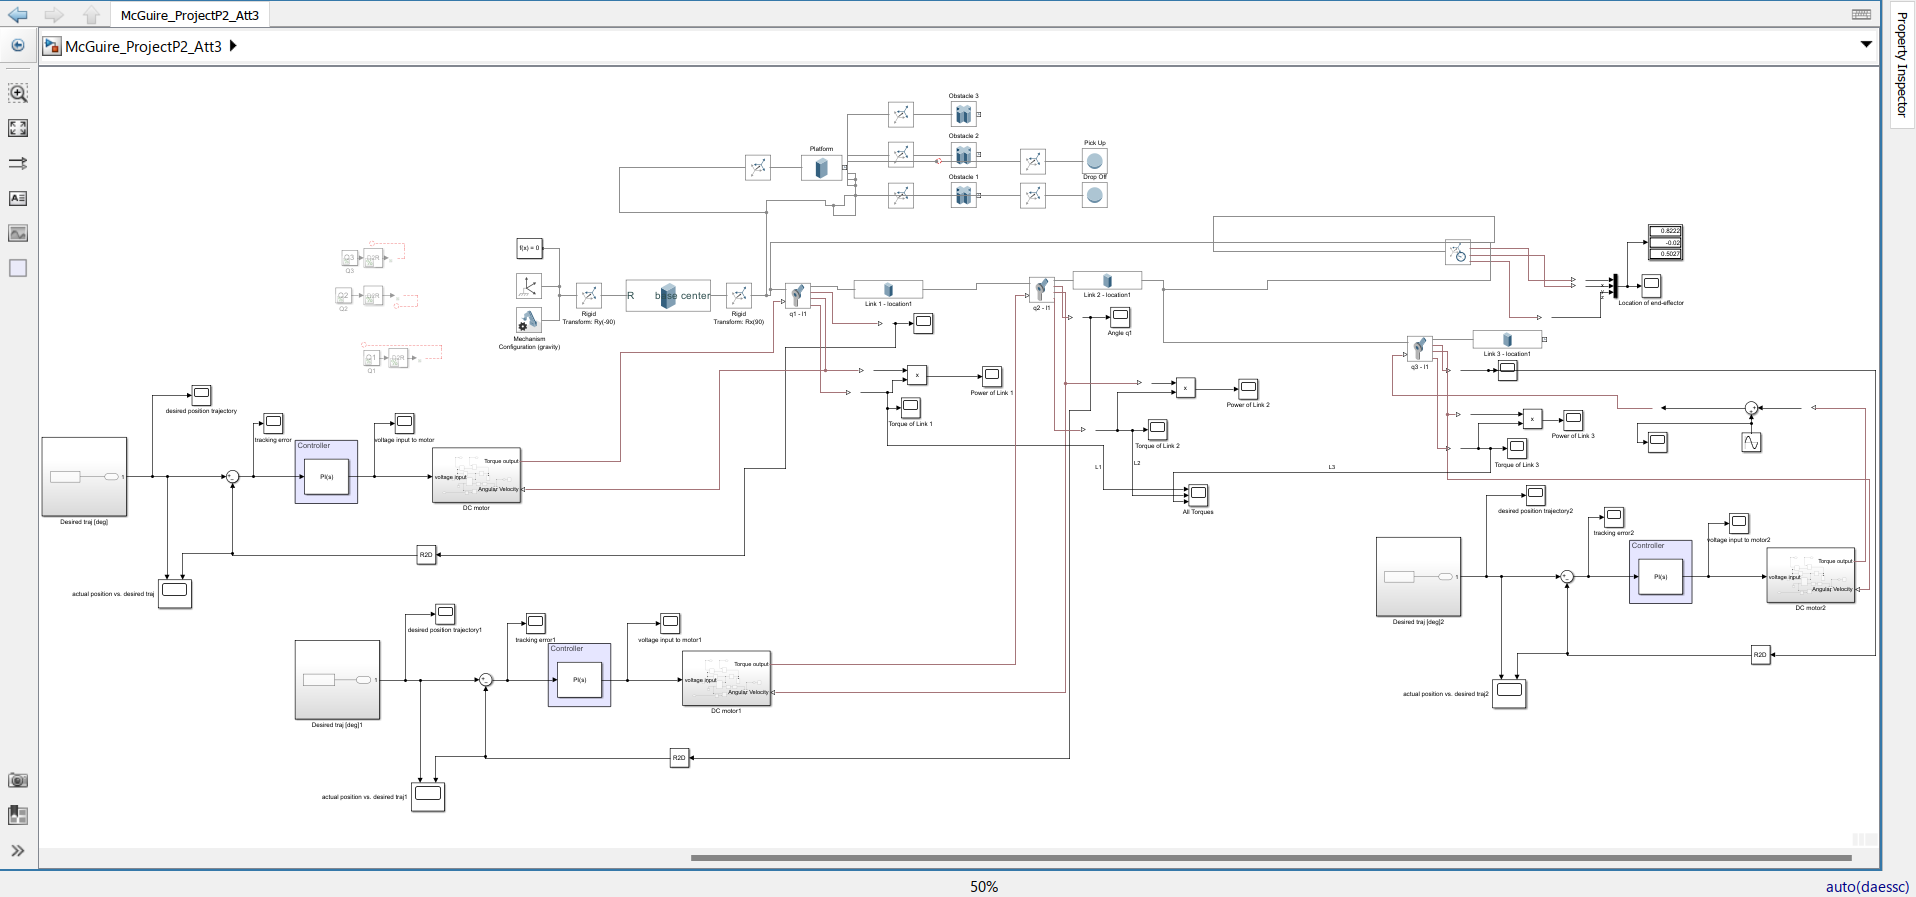Select the McGuire_ProjectP2_Att3 model tab
The width and height of the screenshot is (1916, 897).
pyautogui.click(x=190, y=15)
